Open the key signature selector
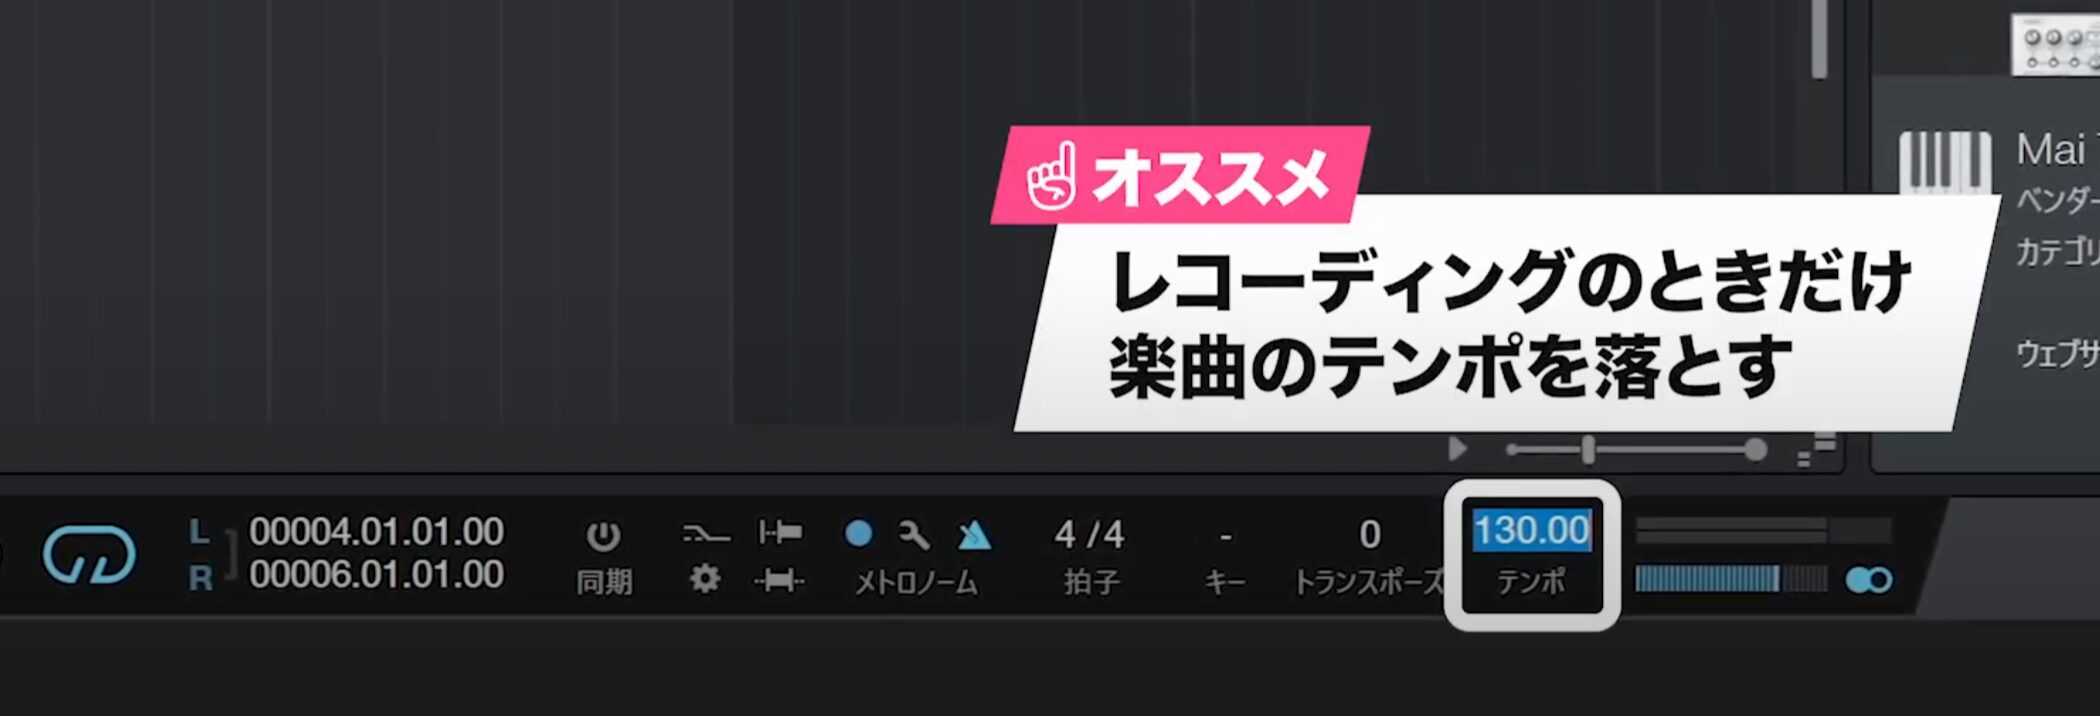The image size is (2100, 716). point(1225,536)
